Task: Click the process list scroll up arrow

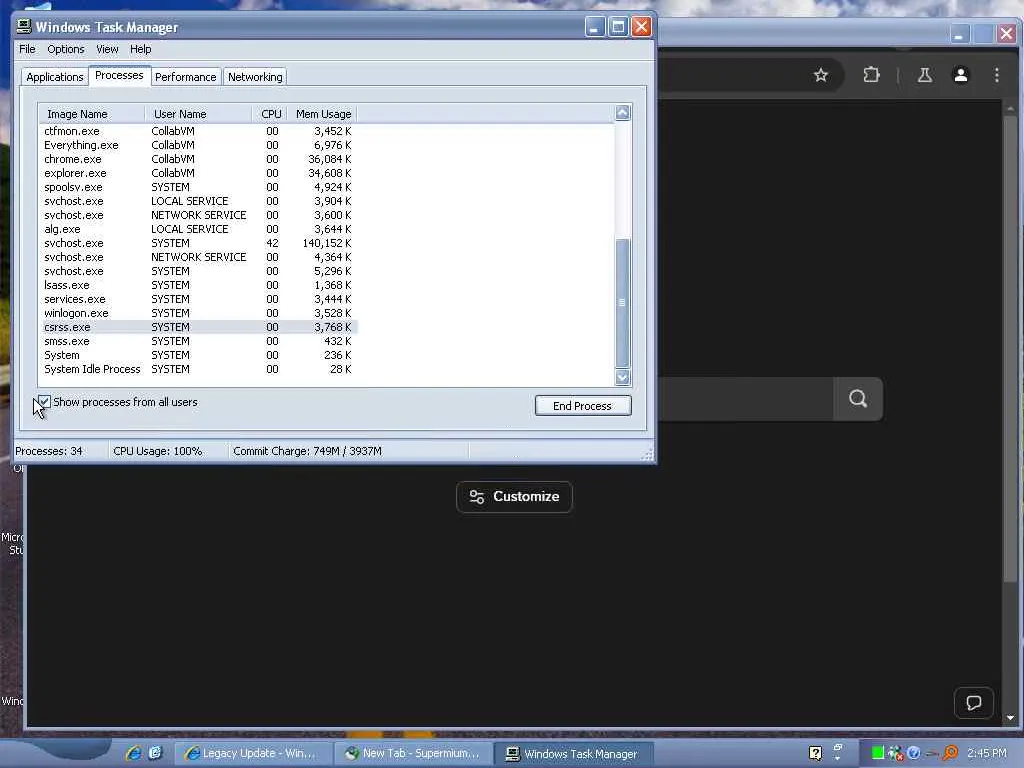Action: 622,113
